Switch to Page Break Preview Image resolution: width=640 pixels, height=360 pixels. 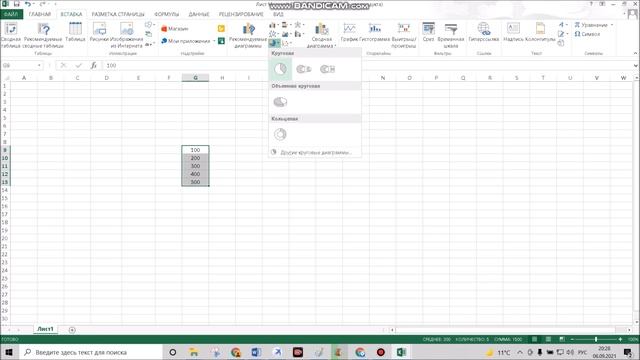[x=562, y=339]
